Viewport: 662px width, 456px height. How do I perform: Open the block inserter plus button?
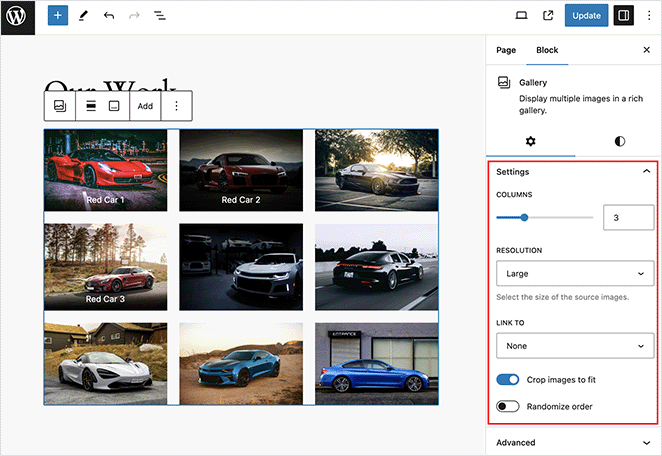pos(58,16)
